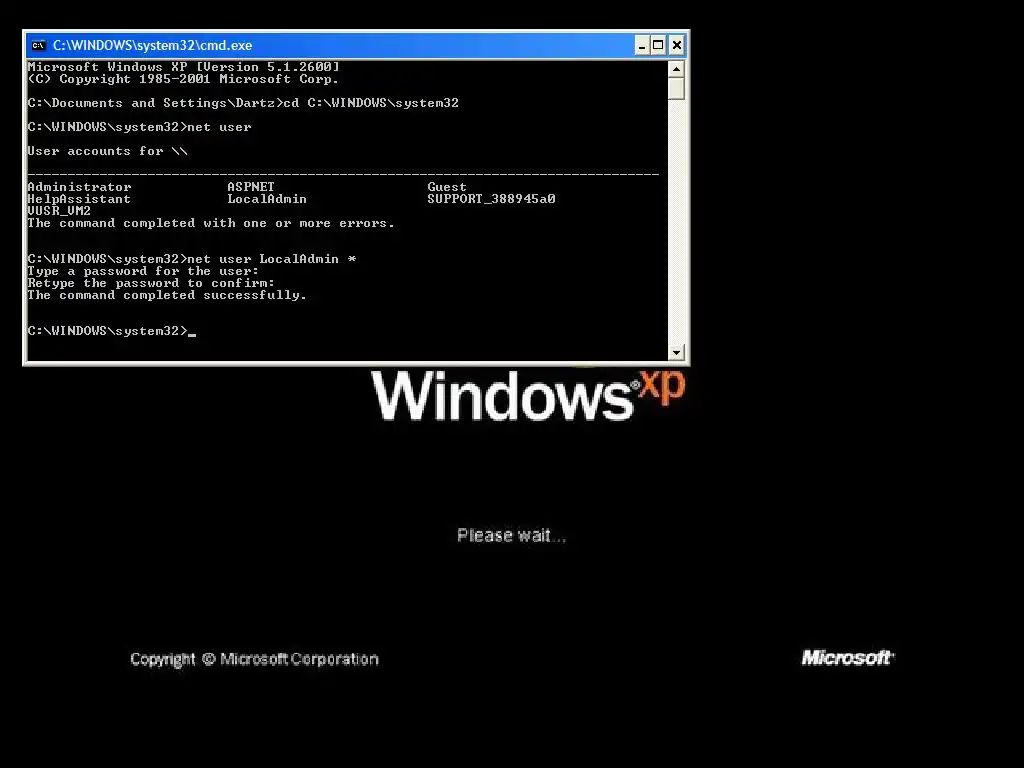
Task: Click the scrollbar up arrow in cmd window
Action: click(x=676, y=69)
